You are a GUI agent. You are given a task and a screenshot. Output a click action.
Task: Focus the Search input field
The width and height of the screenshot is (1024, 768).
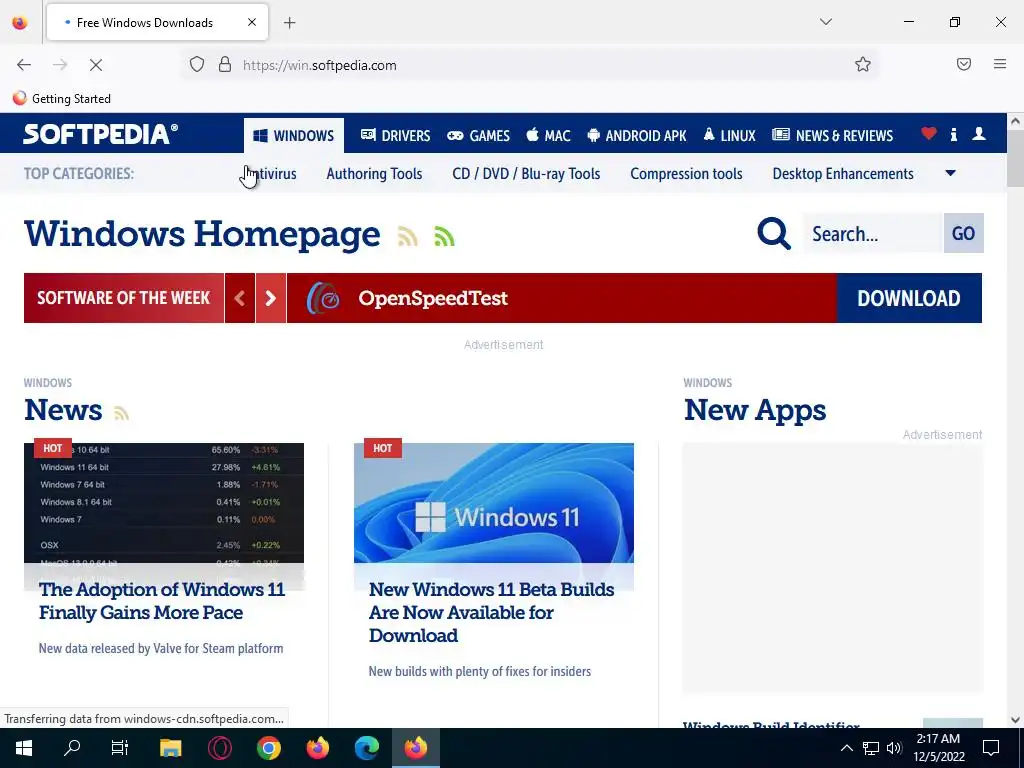tap(873, 233)
